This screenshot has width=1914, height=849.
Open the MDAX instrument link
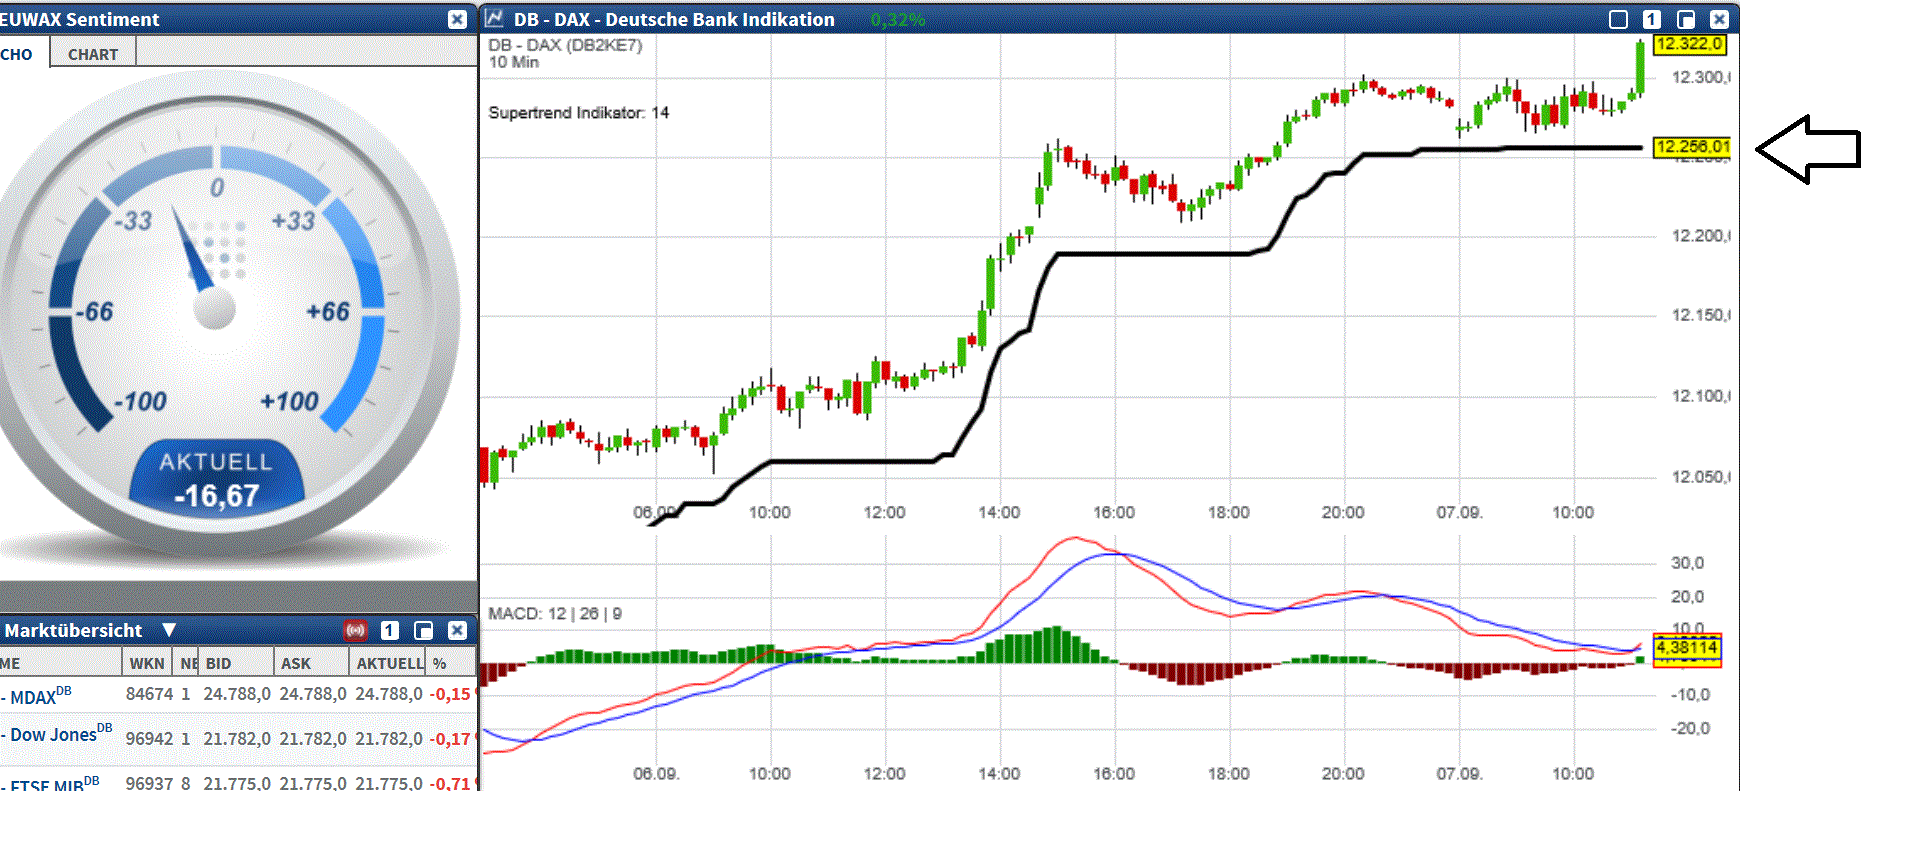[x=40, y=695]
